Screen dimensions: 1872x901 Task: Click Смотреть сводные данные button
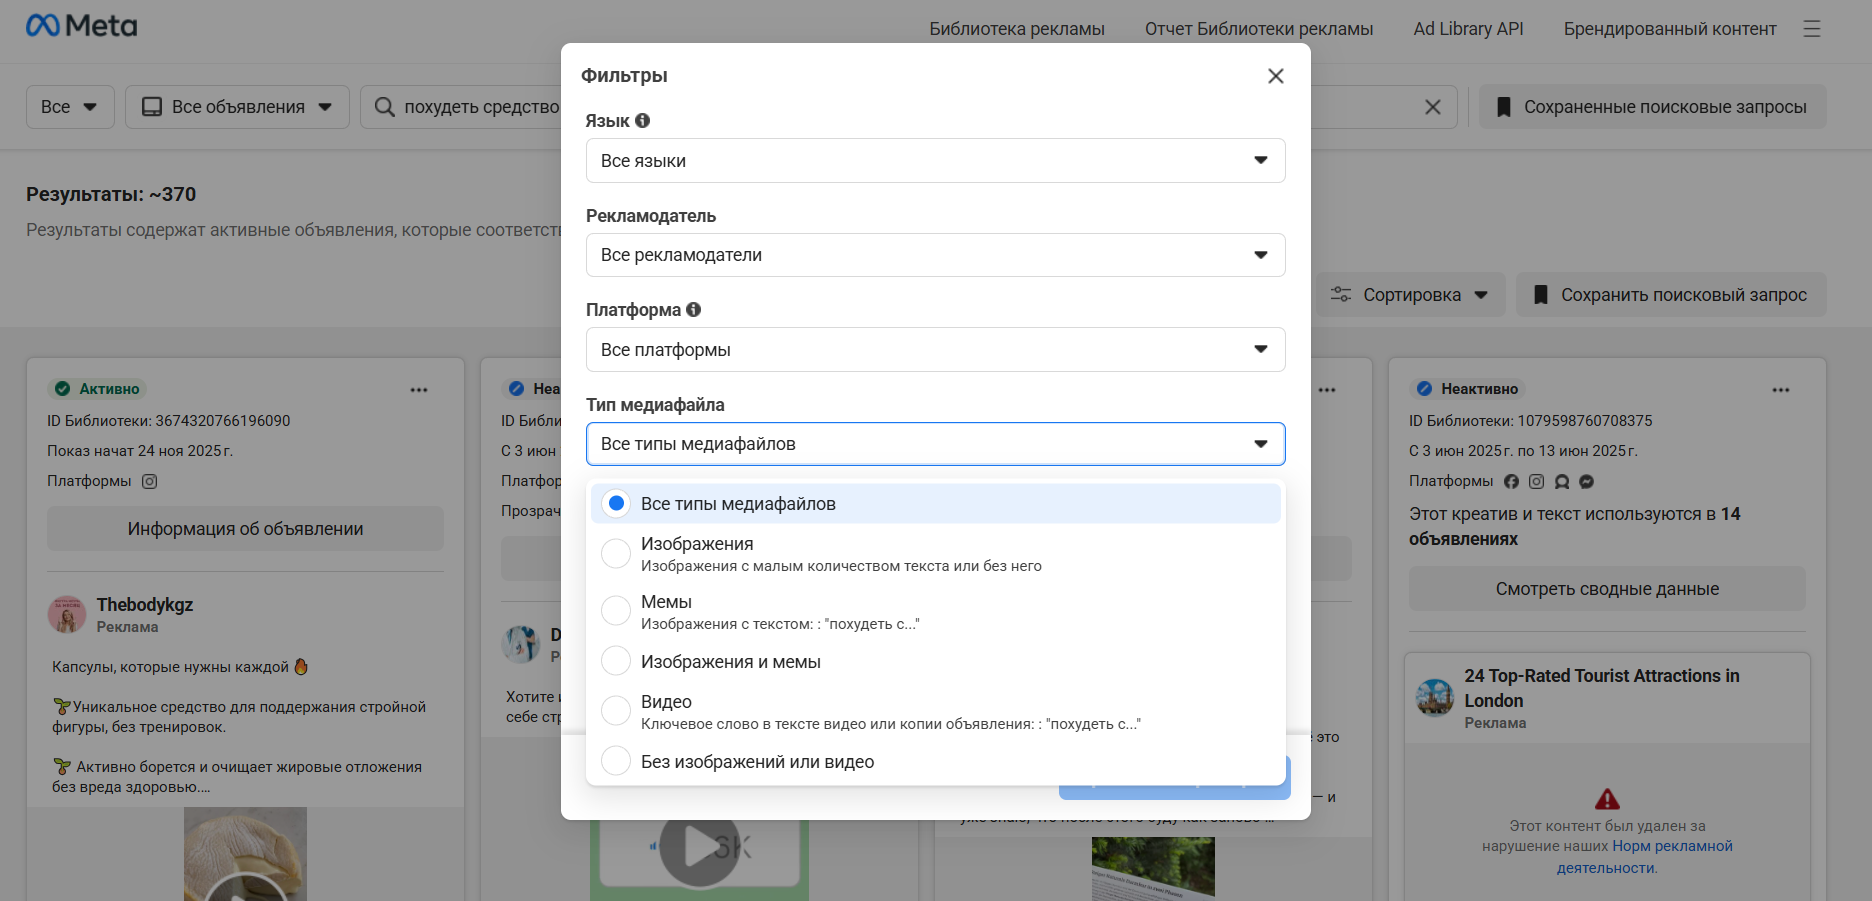pos(1607,589)
